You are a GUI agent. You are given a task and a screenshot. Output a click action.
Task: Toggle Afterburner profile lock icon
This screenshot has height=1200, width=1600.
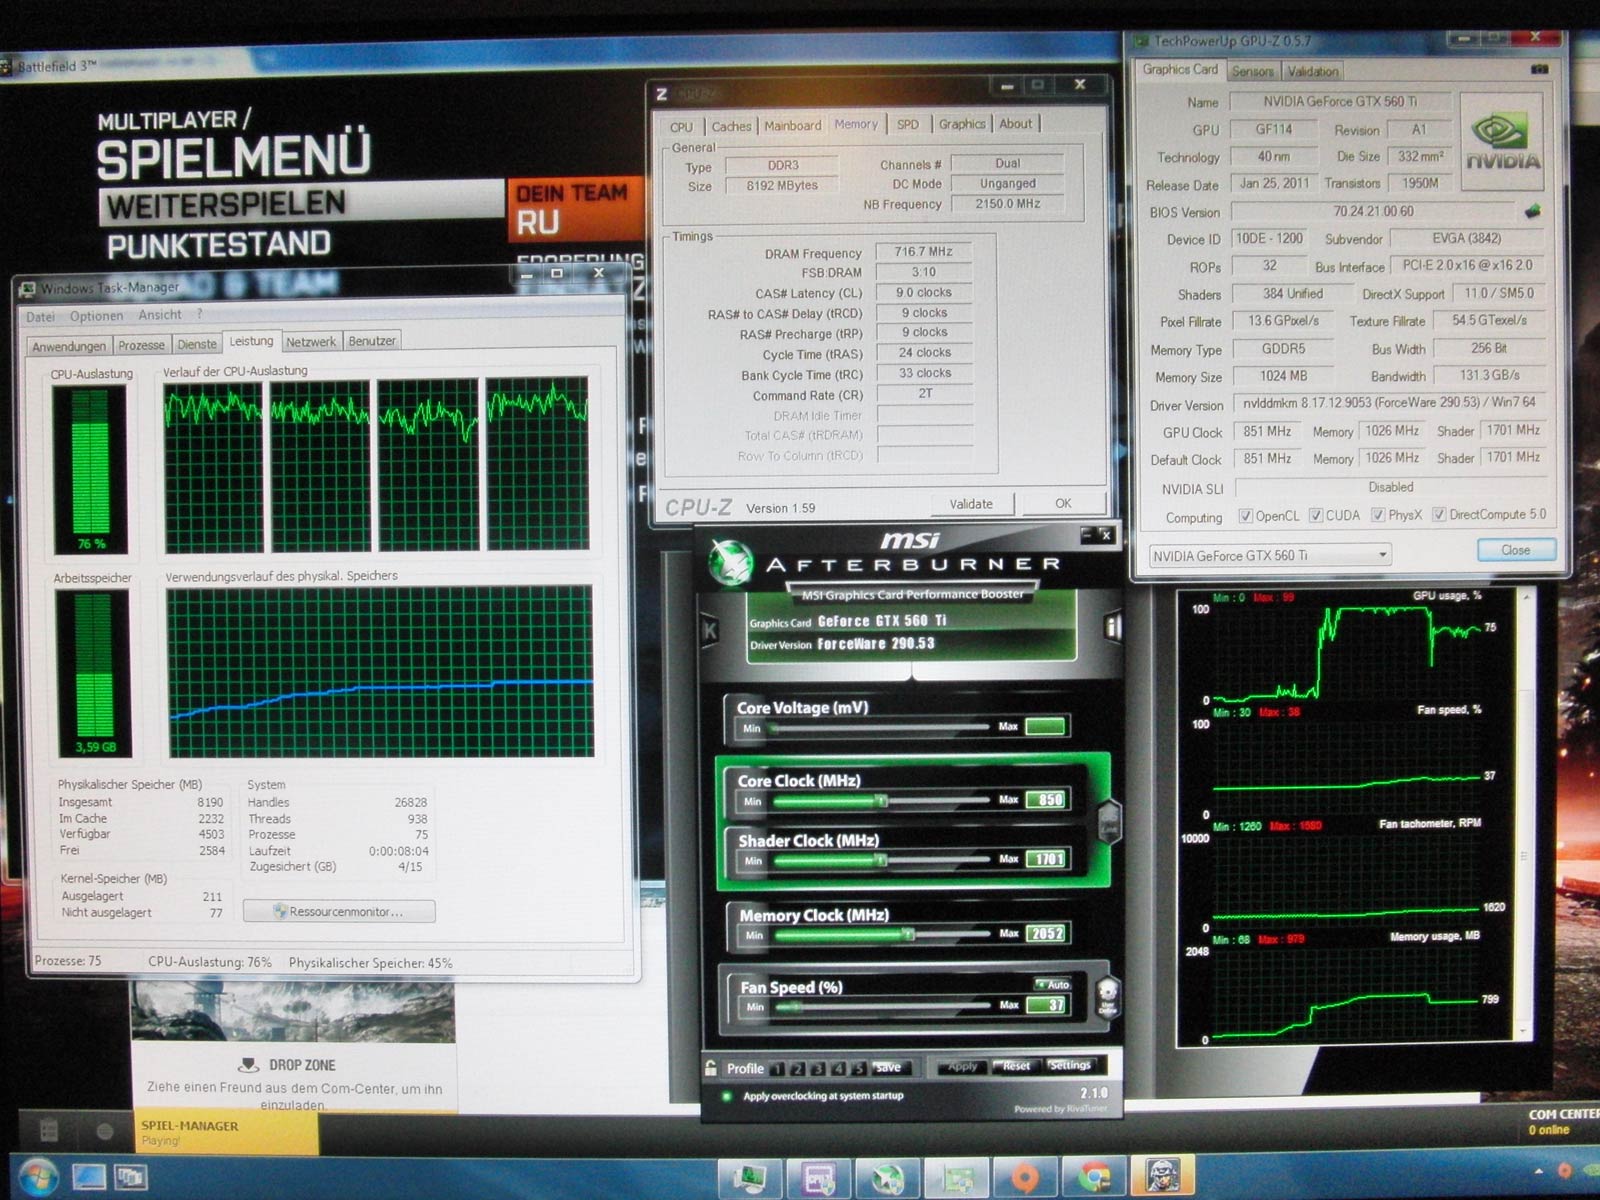tap(711, 1067)
